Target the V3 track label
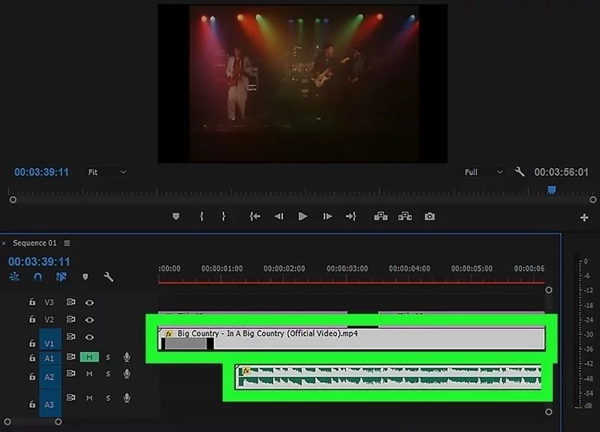Viewport: 600px width, 432px height. click(49, 302)
